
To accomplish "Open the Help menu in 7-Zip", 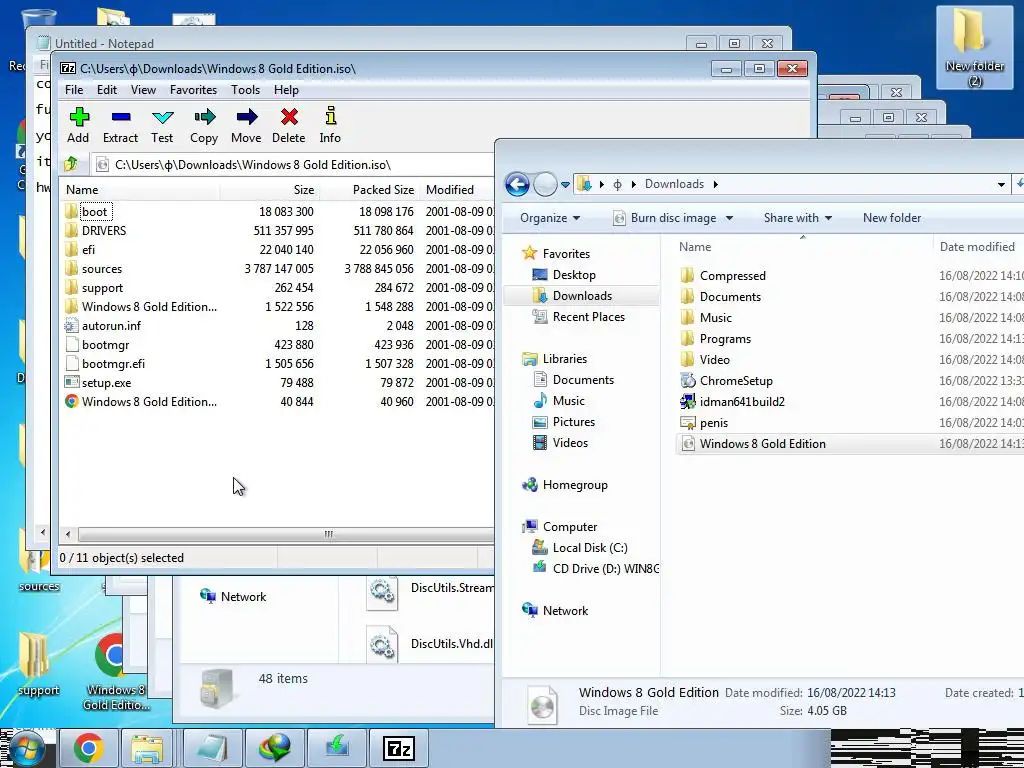I will 286,89.
